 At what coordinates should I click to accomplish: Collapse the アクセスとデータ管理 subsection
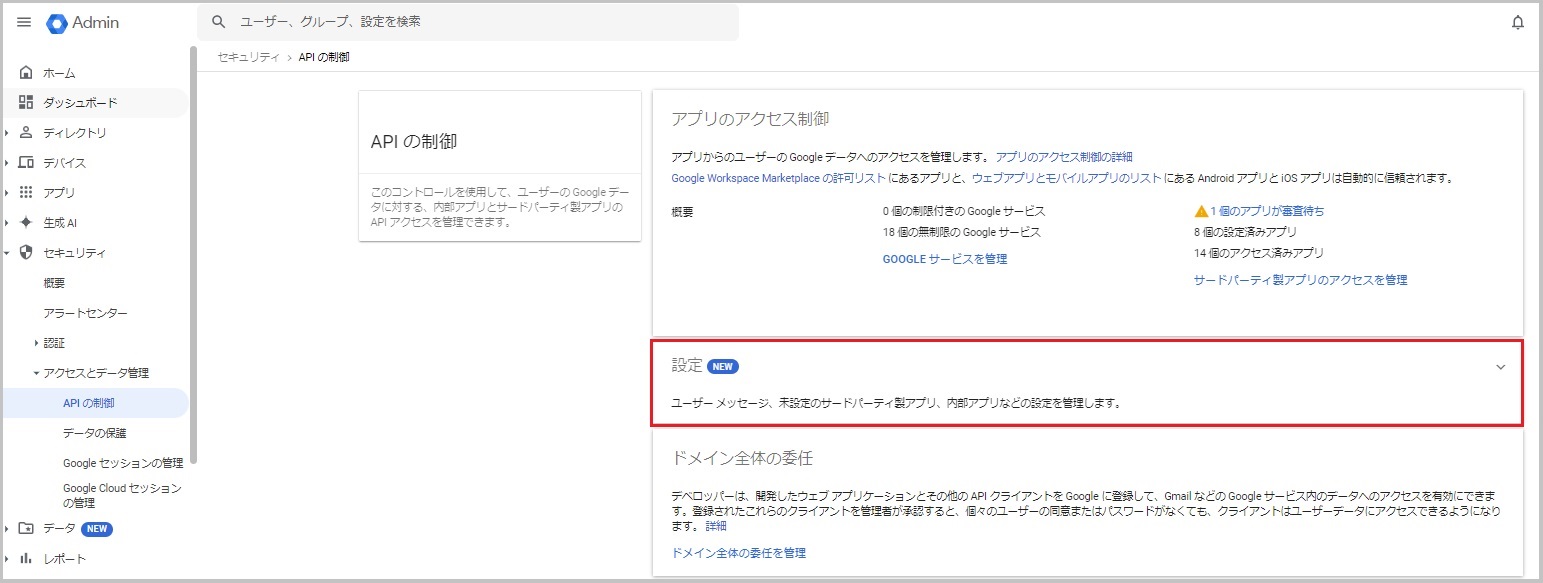(x=37, y=373)
